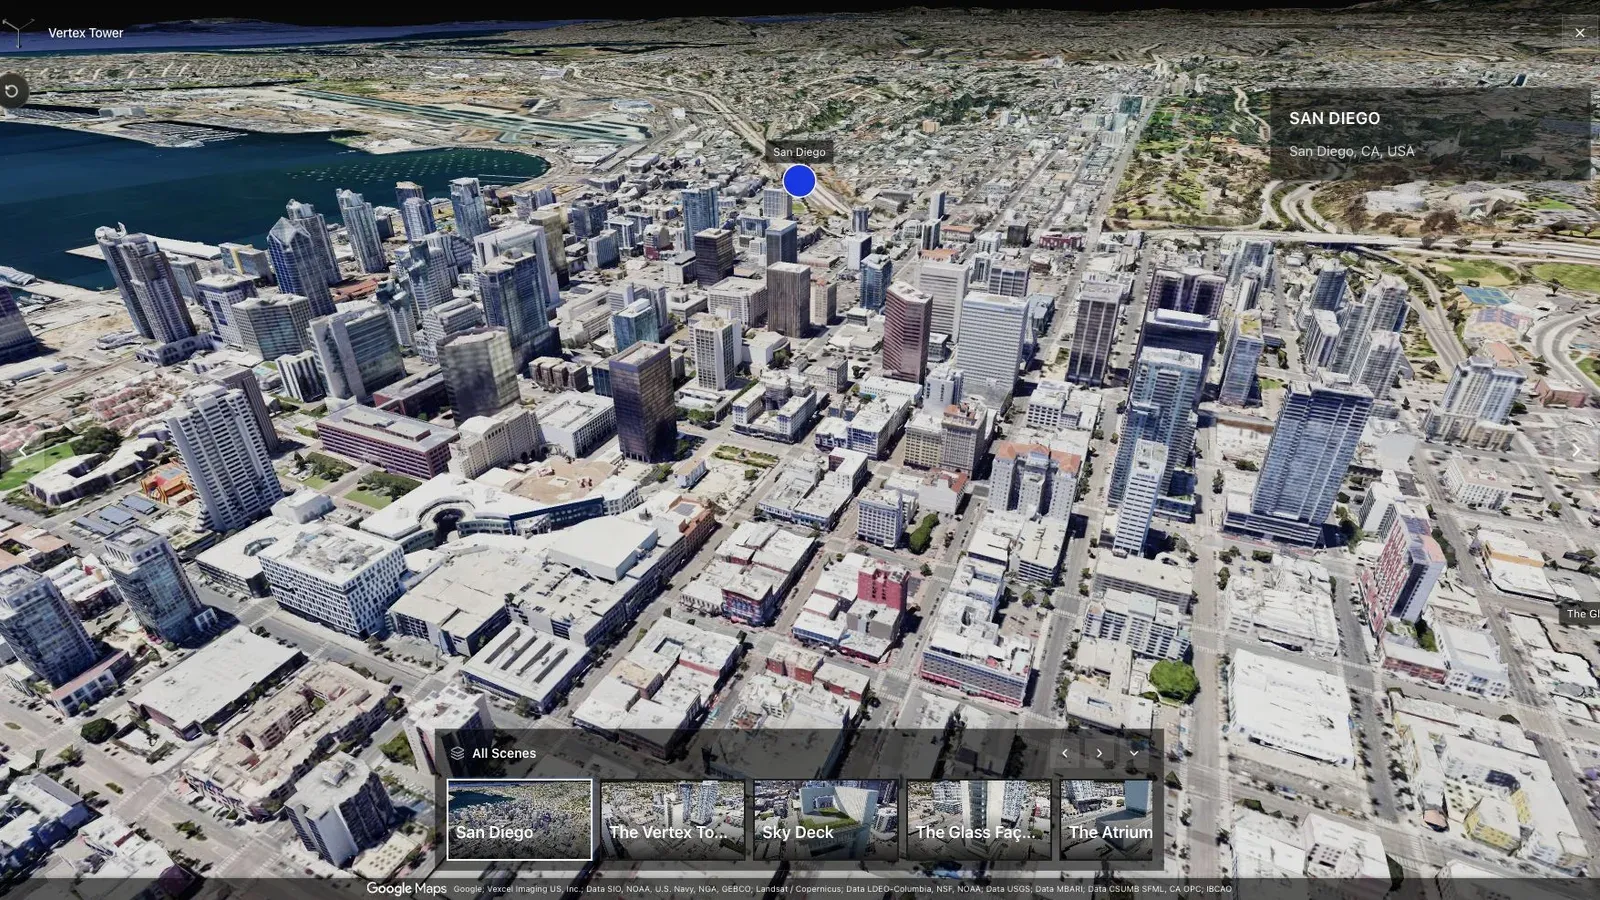Click the left-edge previous scene arrow
The image size is (1600, 900).
[x=22, y=450]
